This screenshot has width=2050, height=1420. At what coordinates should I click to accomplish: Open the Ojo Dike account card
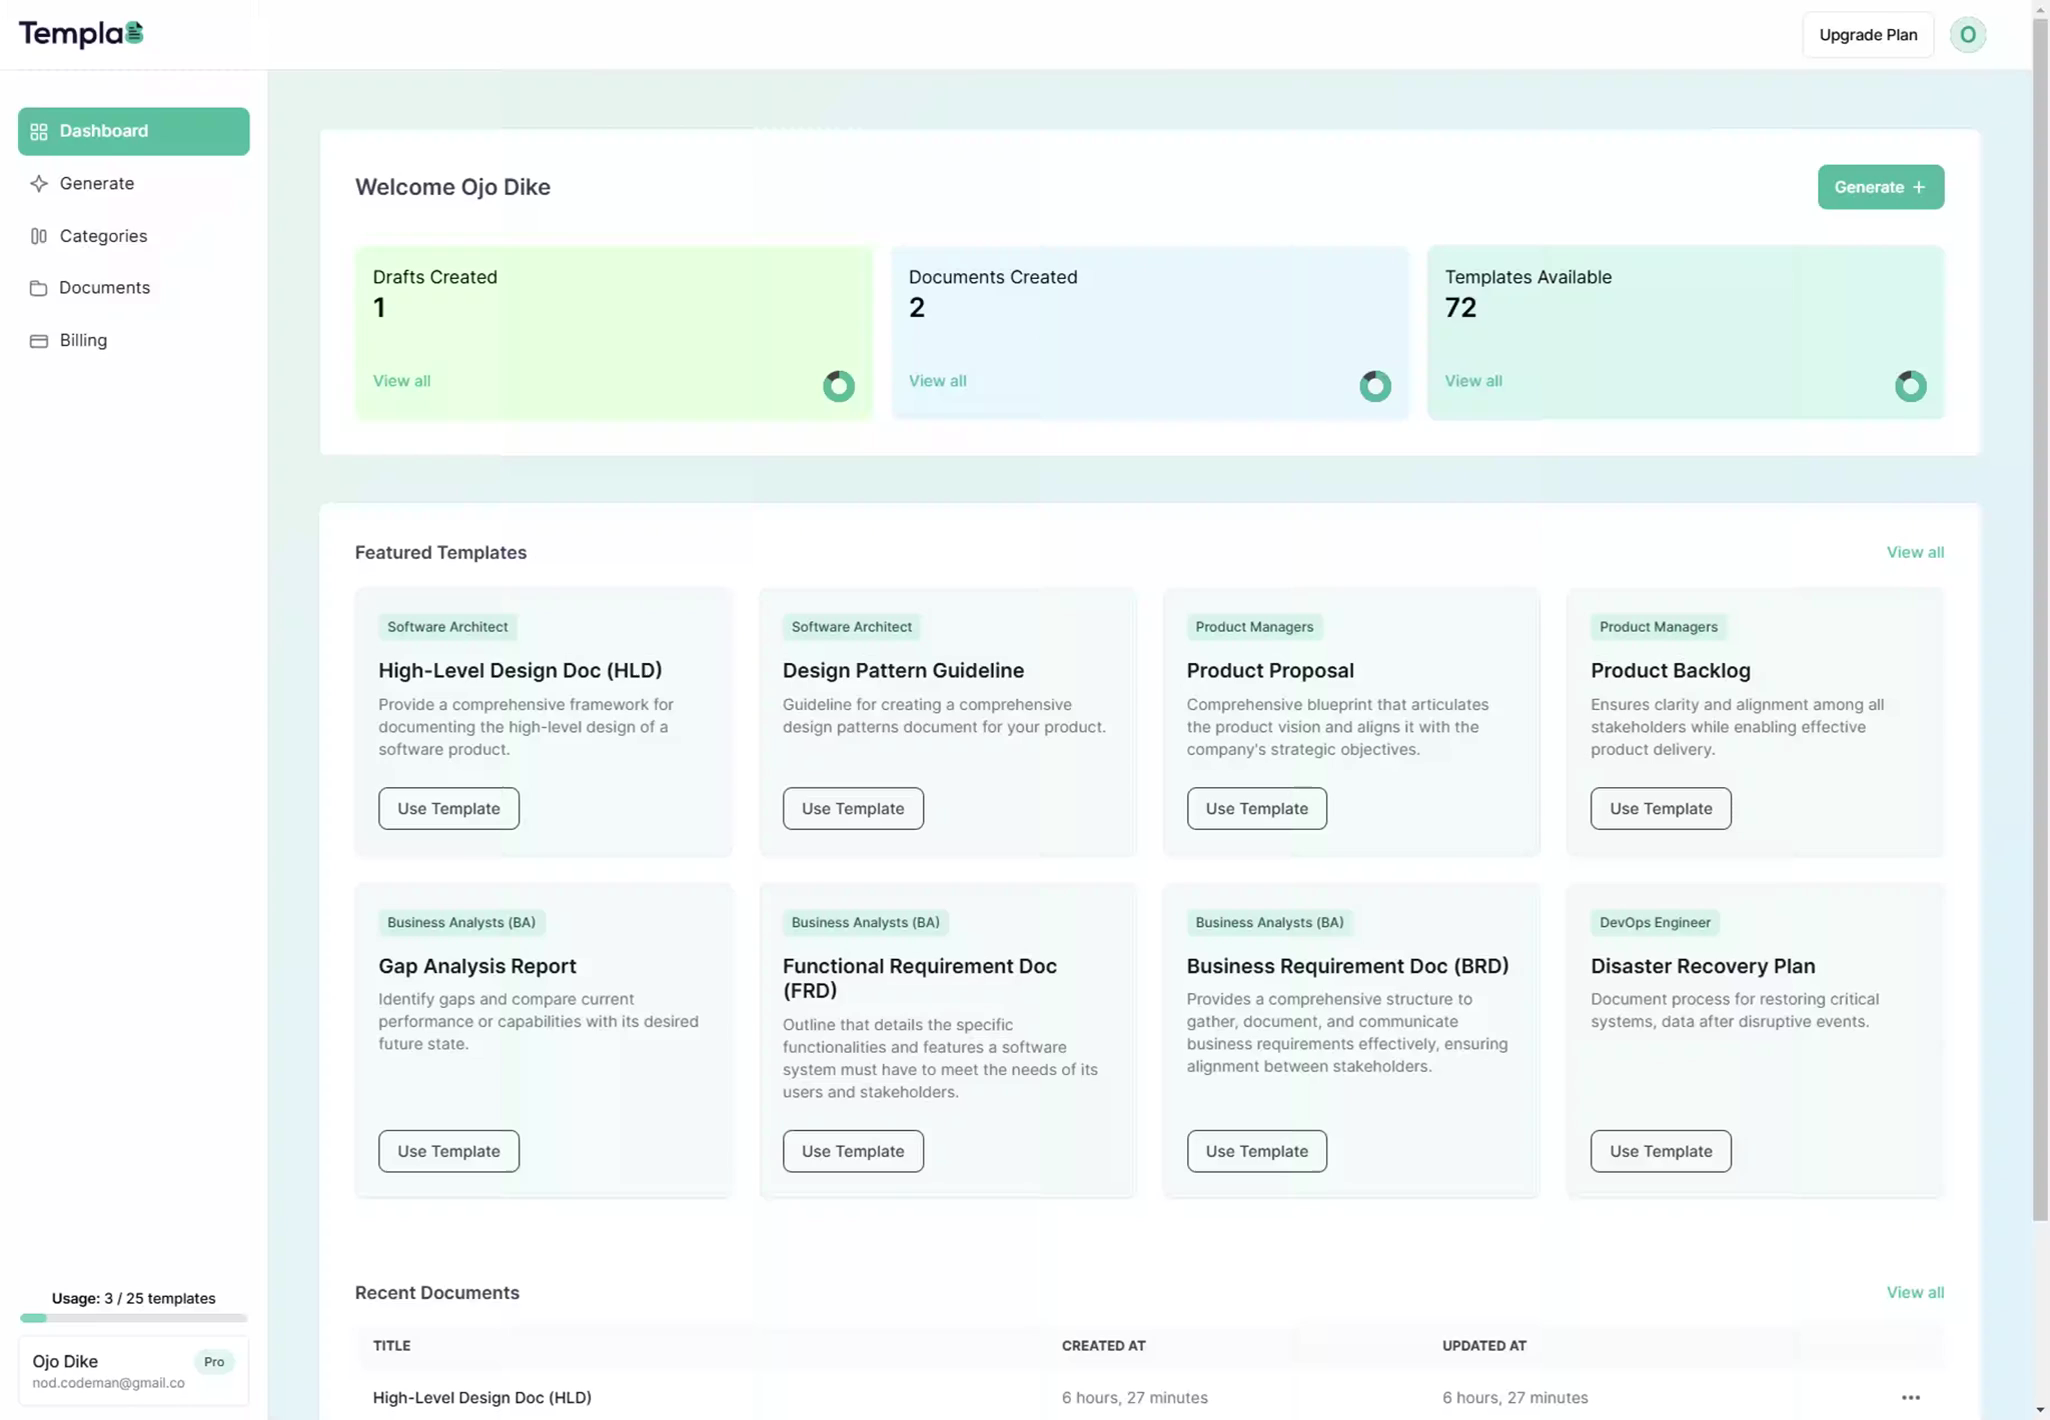pyautogui.click(x=133, y=1371)
